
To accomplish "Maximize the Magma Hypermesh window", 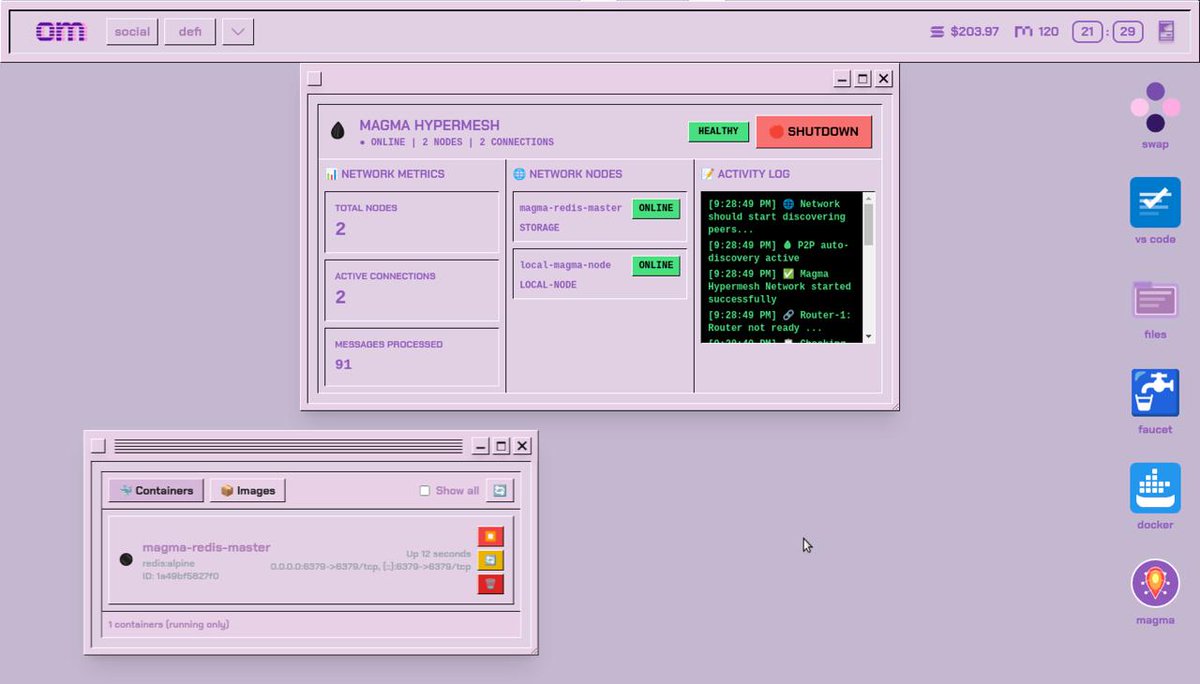I will (x=863, y=78).
